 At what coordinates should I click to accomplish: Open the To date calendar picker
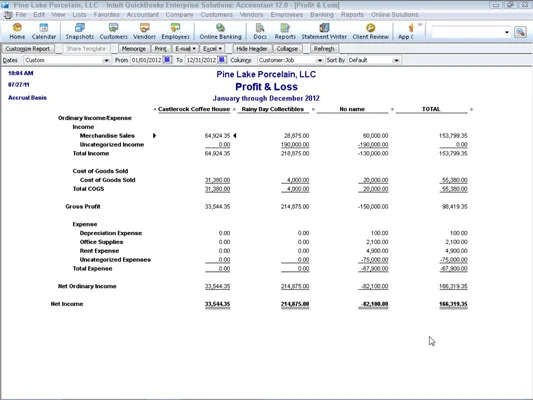click(222, 60)
